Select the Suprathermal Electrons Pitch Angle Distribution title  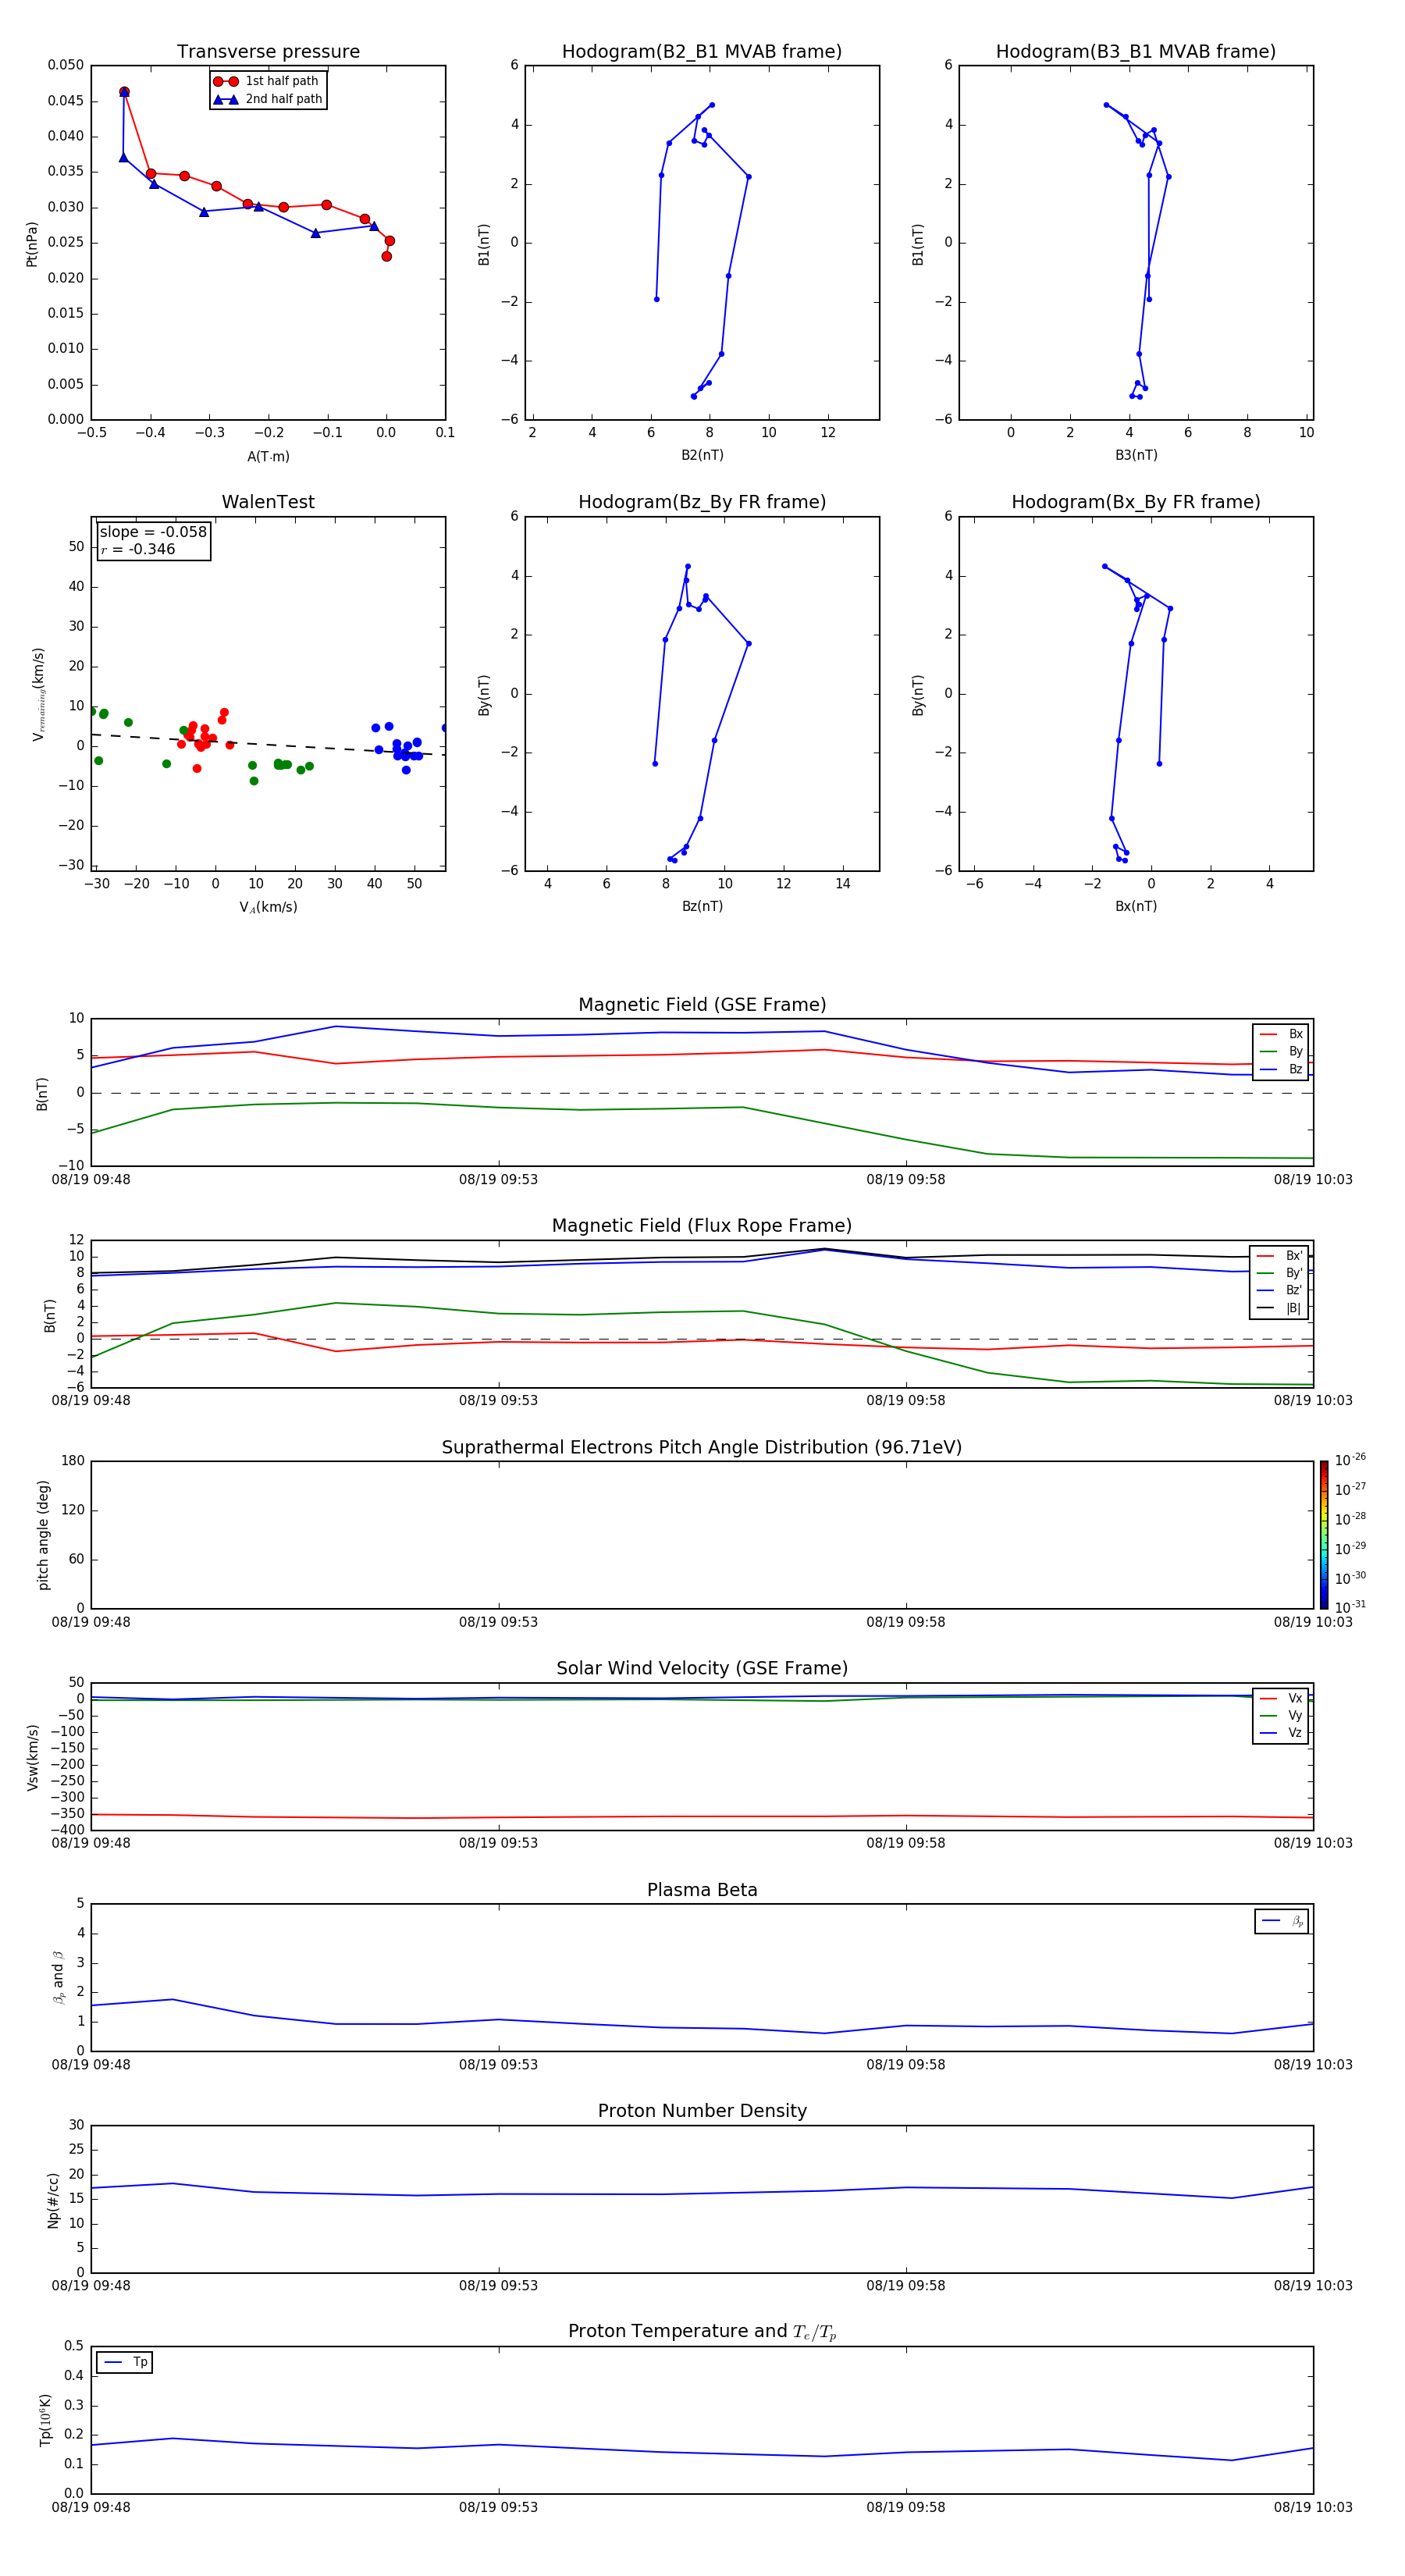(702, 1447)
